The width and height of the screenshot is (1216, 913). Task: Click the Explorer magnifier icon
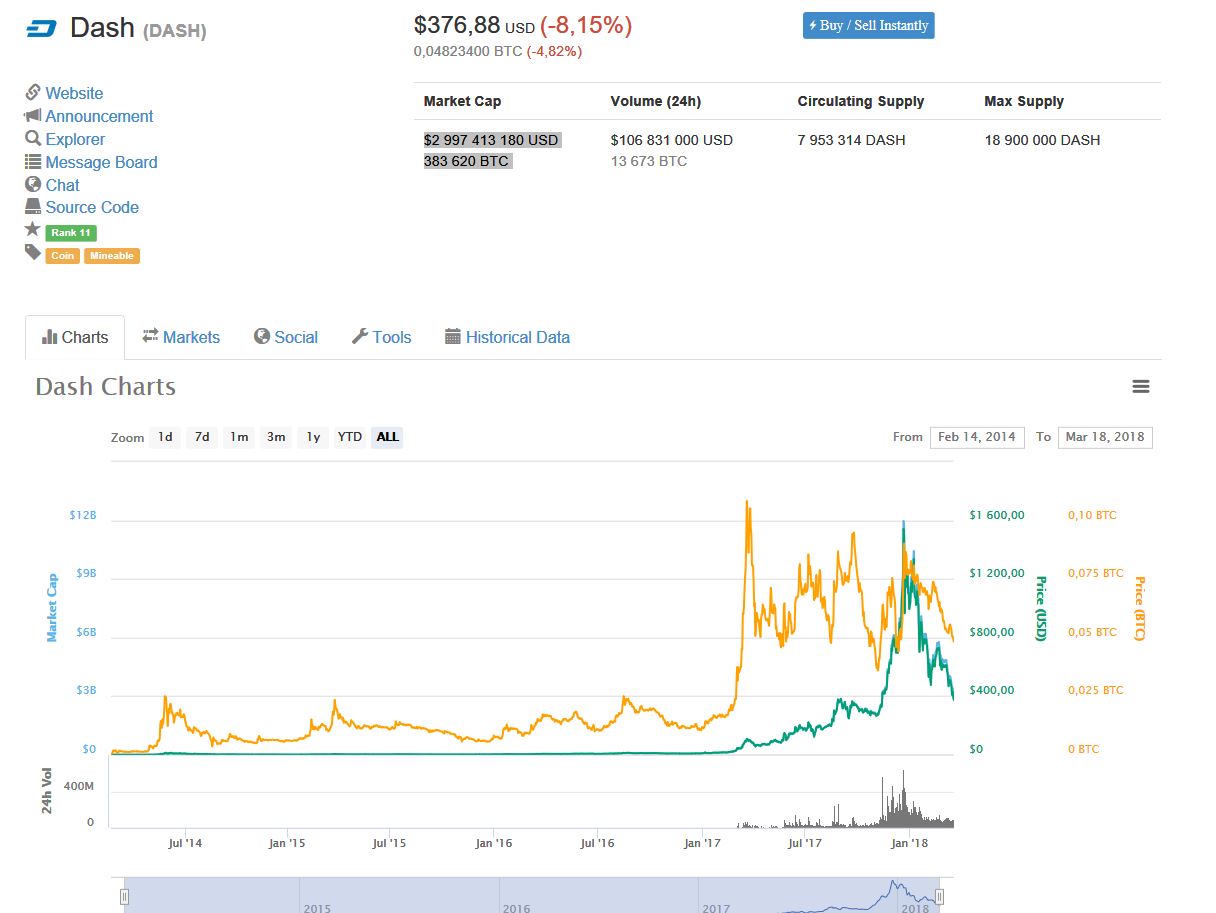[x=33, y=139]
